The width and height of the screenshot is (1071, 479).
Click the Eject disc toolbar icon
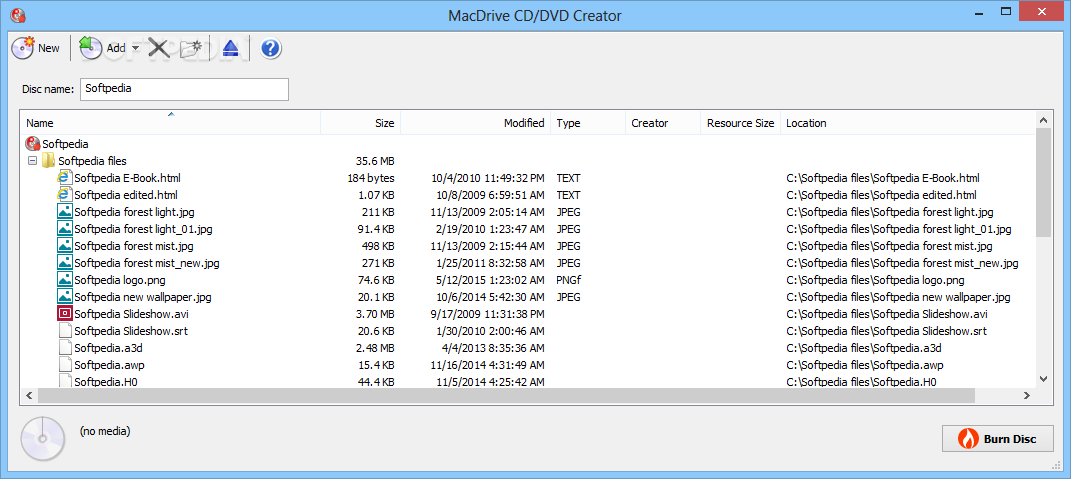click(230, 48)
